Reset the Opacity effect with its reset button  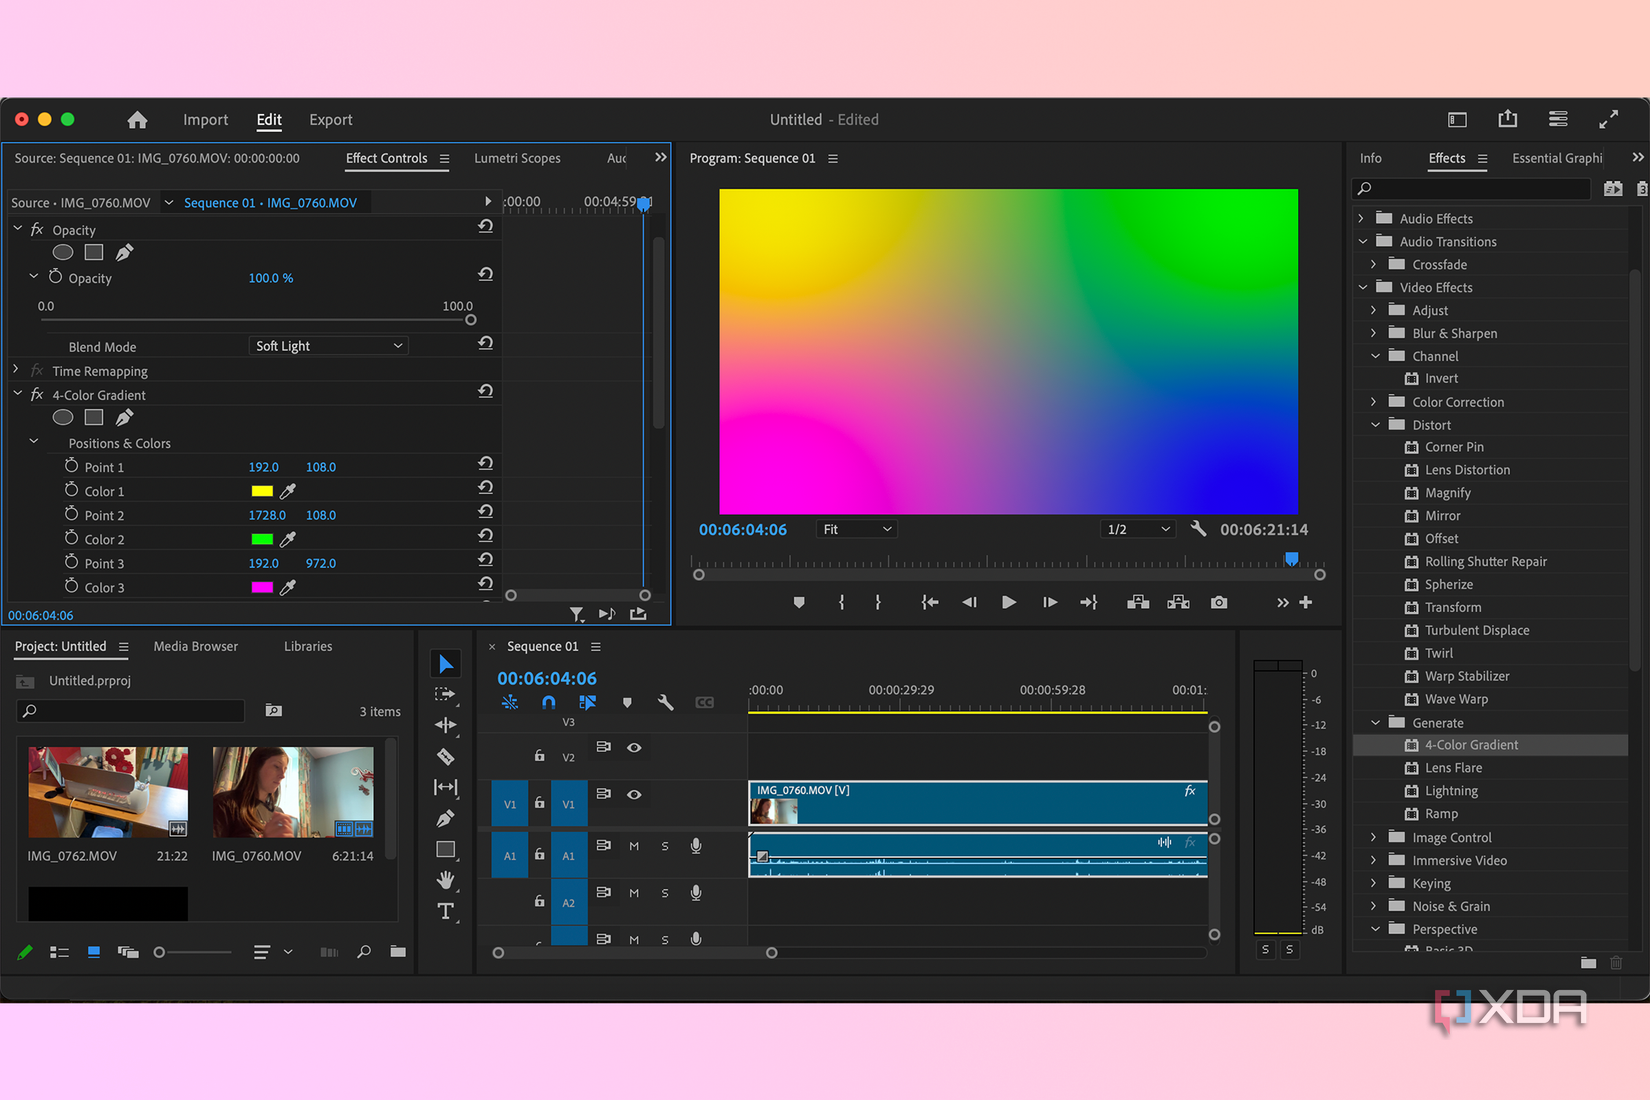[x=486, y=226]
